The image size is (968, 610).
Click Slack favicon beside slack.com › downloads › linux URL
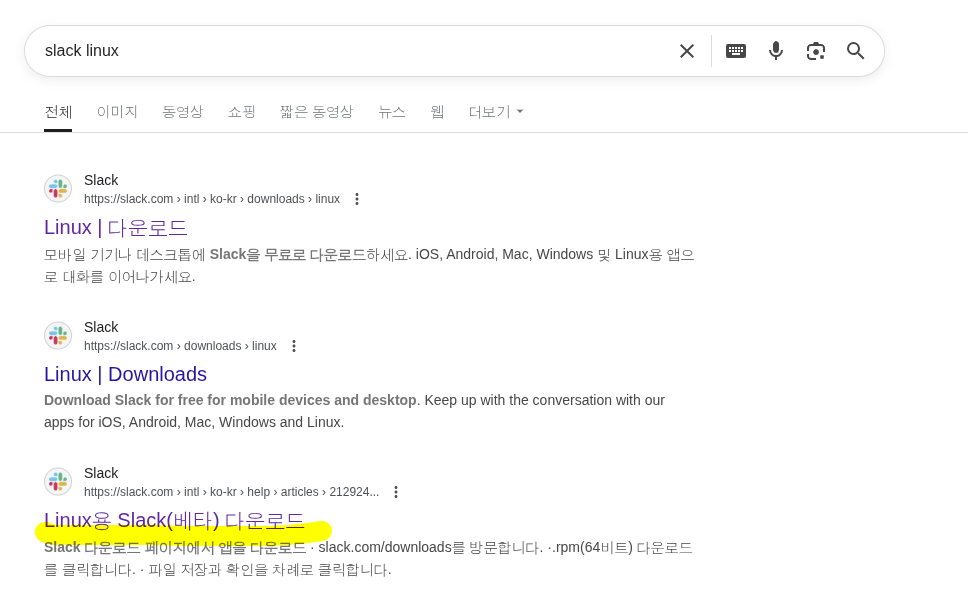coord(58,335)
